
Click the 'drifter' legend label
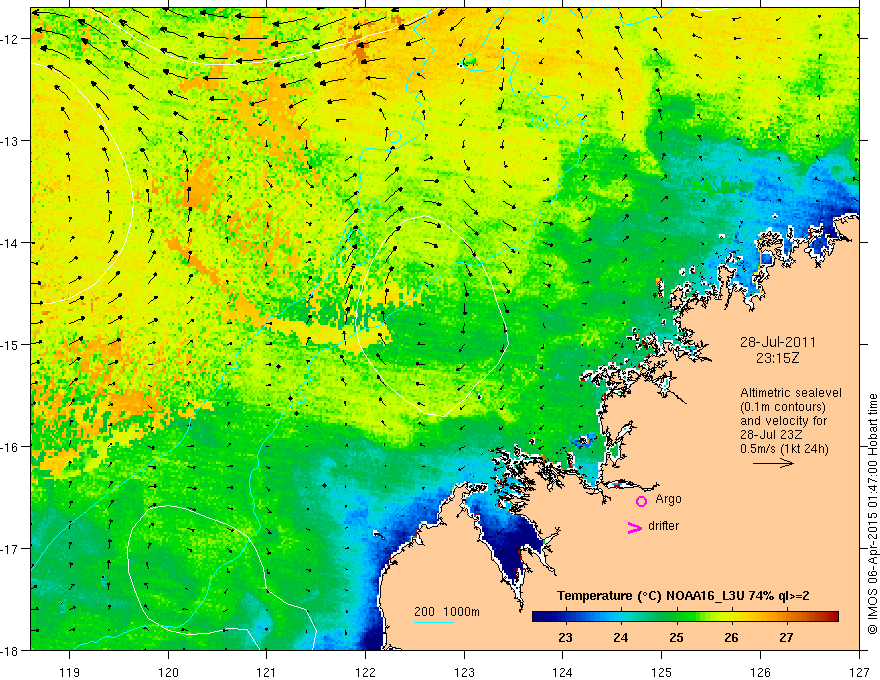pos(663,526)
